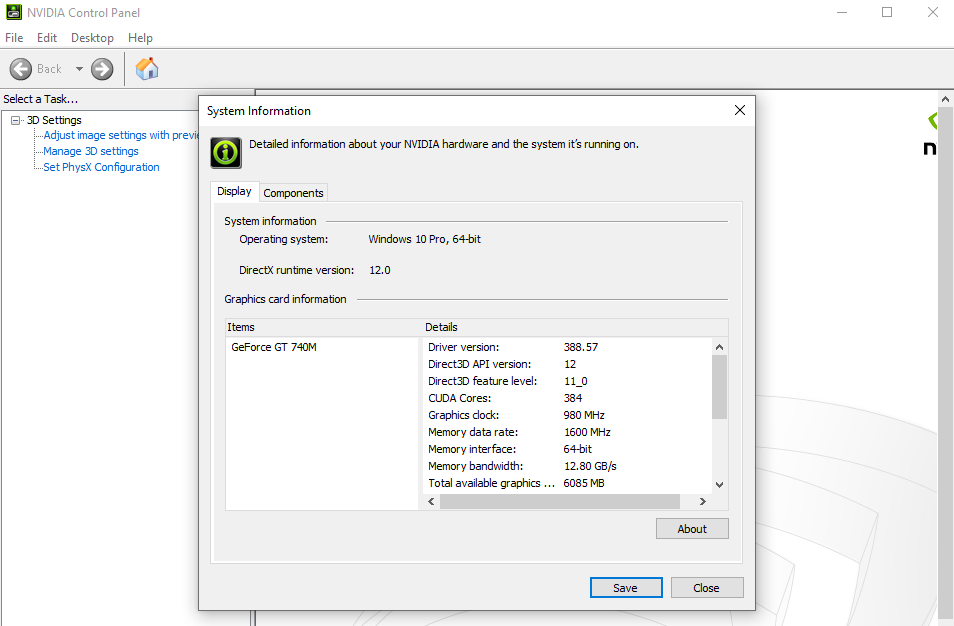The width and height of the screenshot is (954, 626).
Task: Click the horizontal scroll-right arrow in details
Action: tap(703, 501)
